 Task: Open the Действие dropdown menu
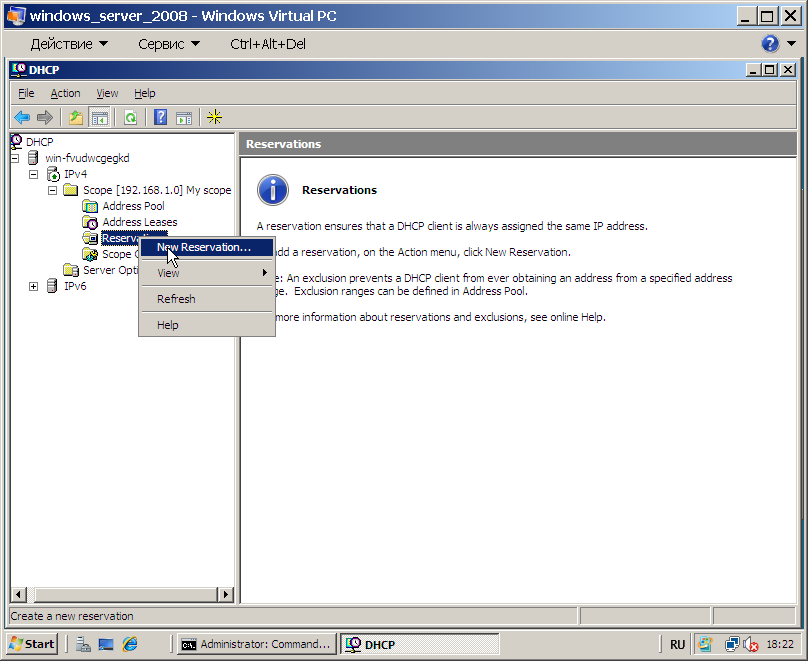click(x=69, y=44)
